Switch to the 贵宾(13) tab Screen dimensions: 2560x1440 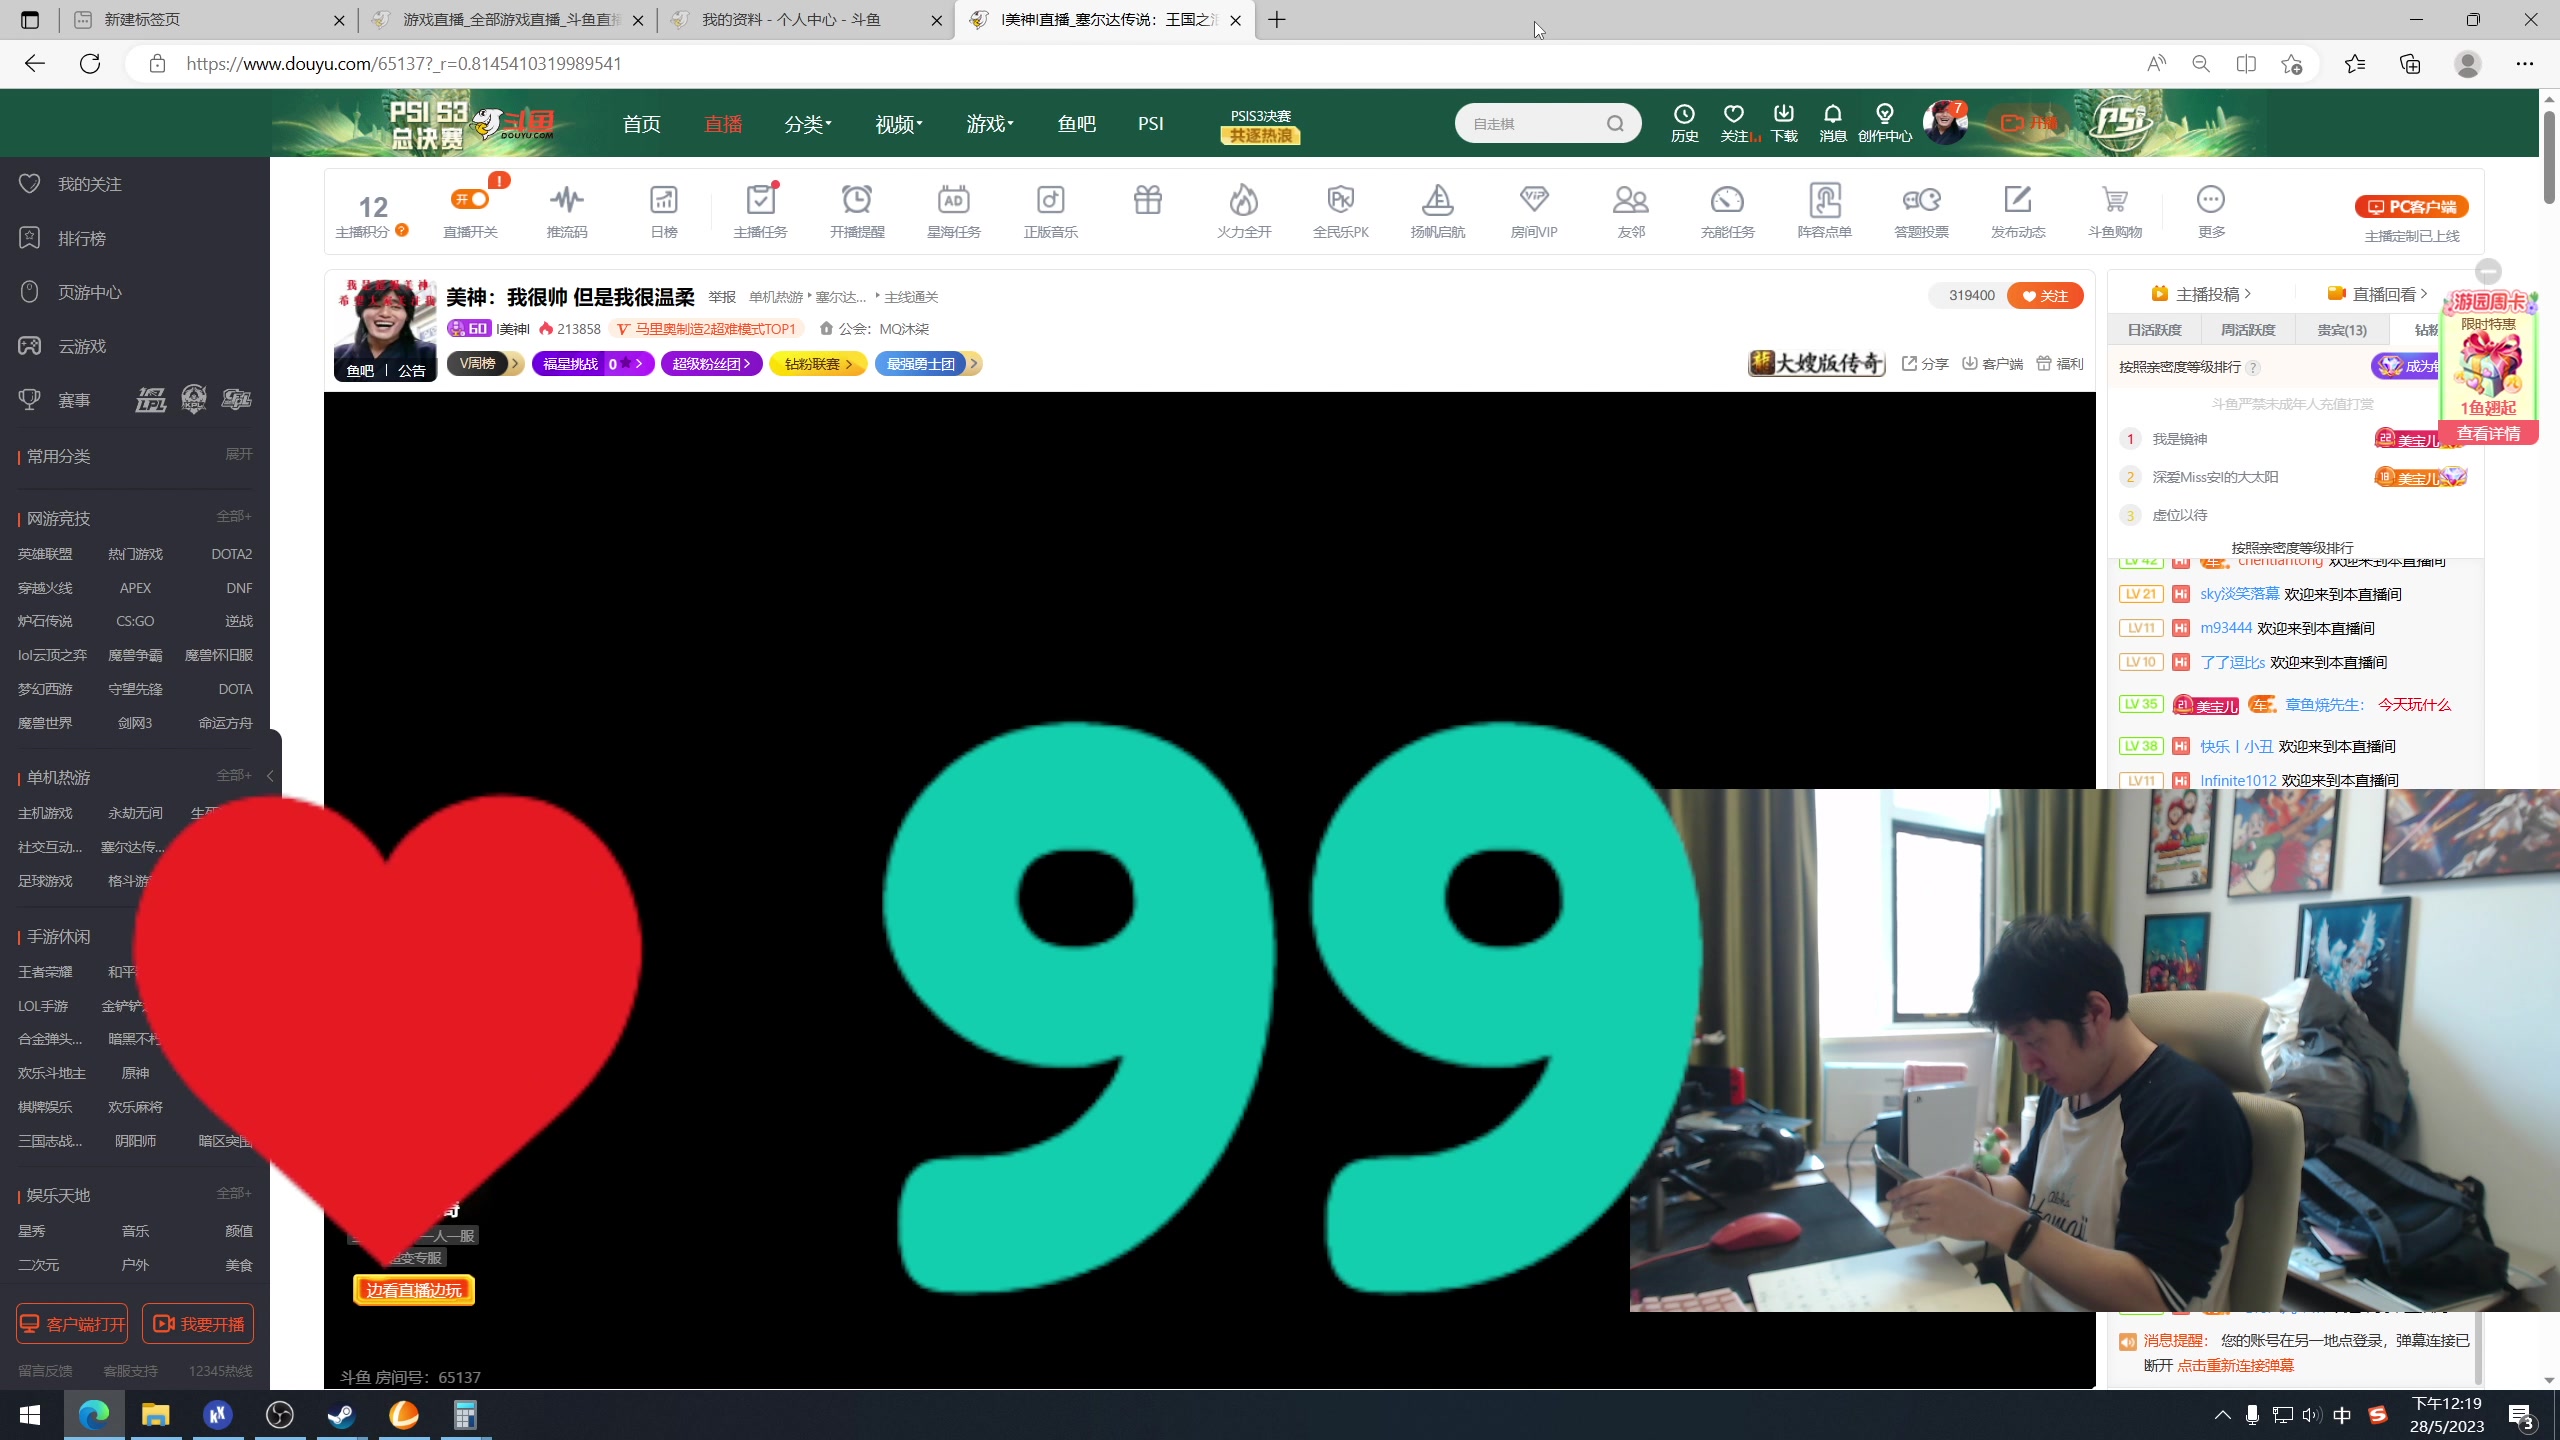tap(2342, 330)
